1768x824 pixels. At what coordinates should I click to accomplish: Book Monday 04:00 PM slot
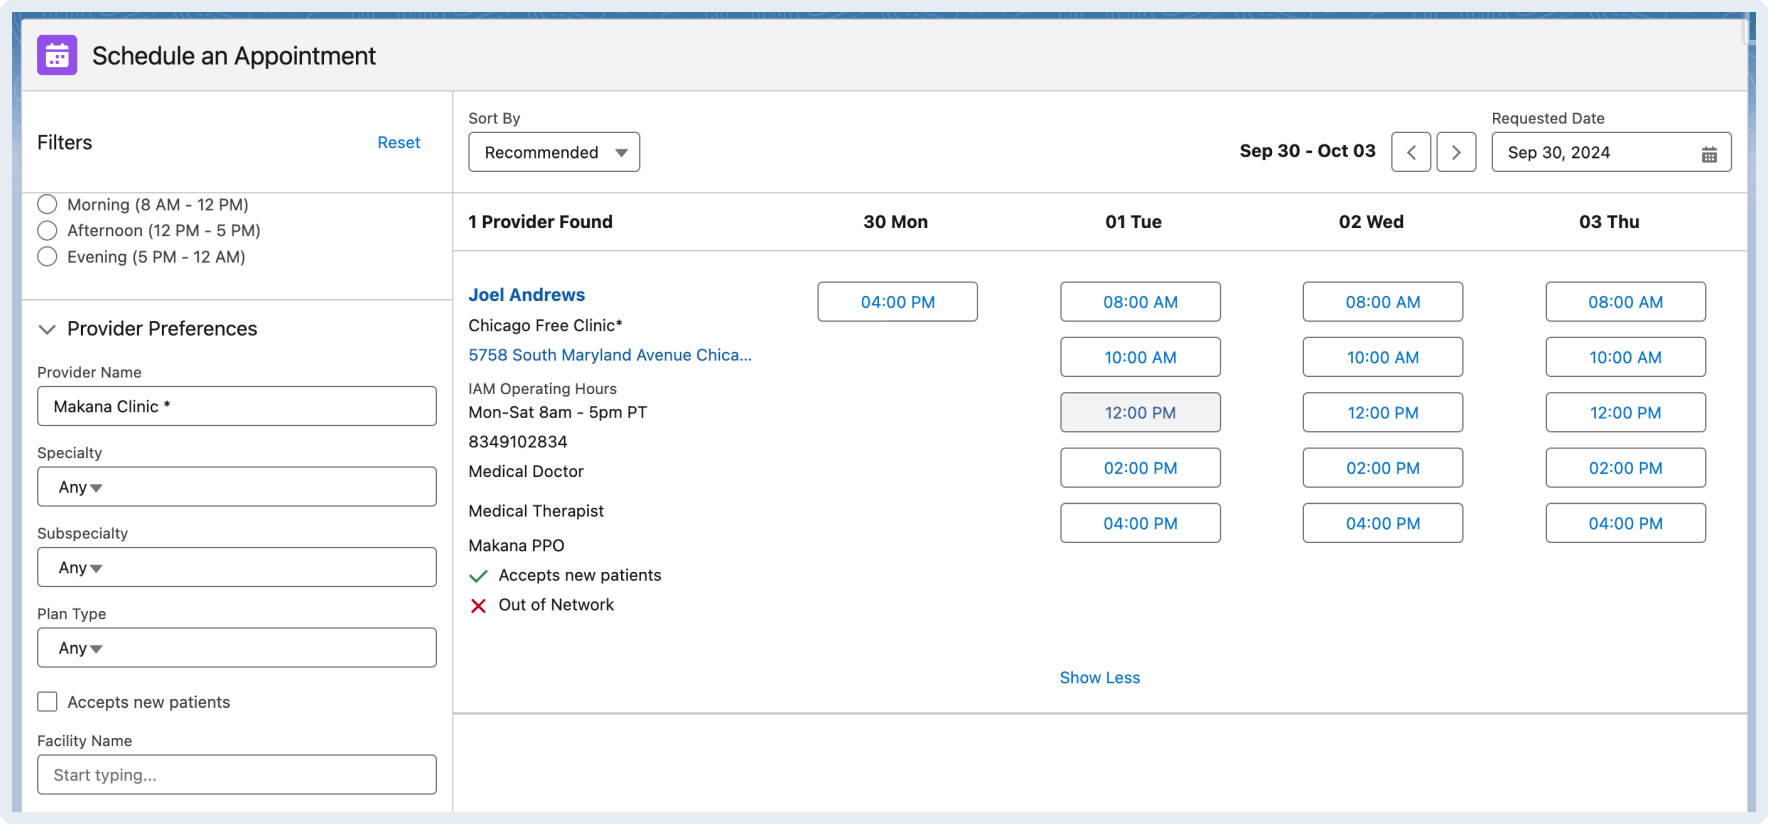tap(898, 302)
